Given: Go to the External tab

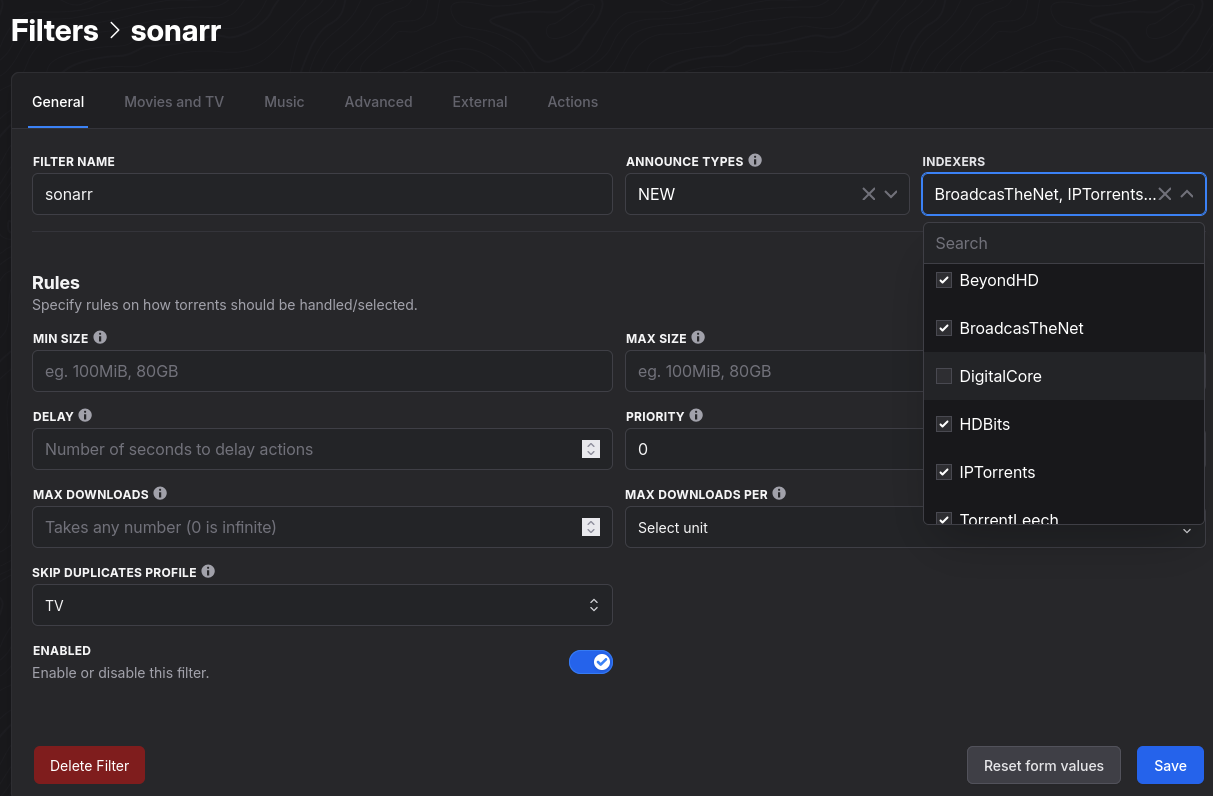Looking at the screenshot, I should (480, 102).
